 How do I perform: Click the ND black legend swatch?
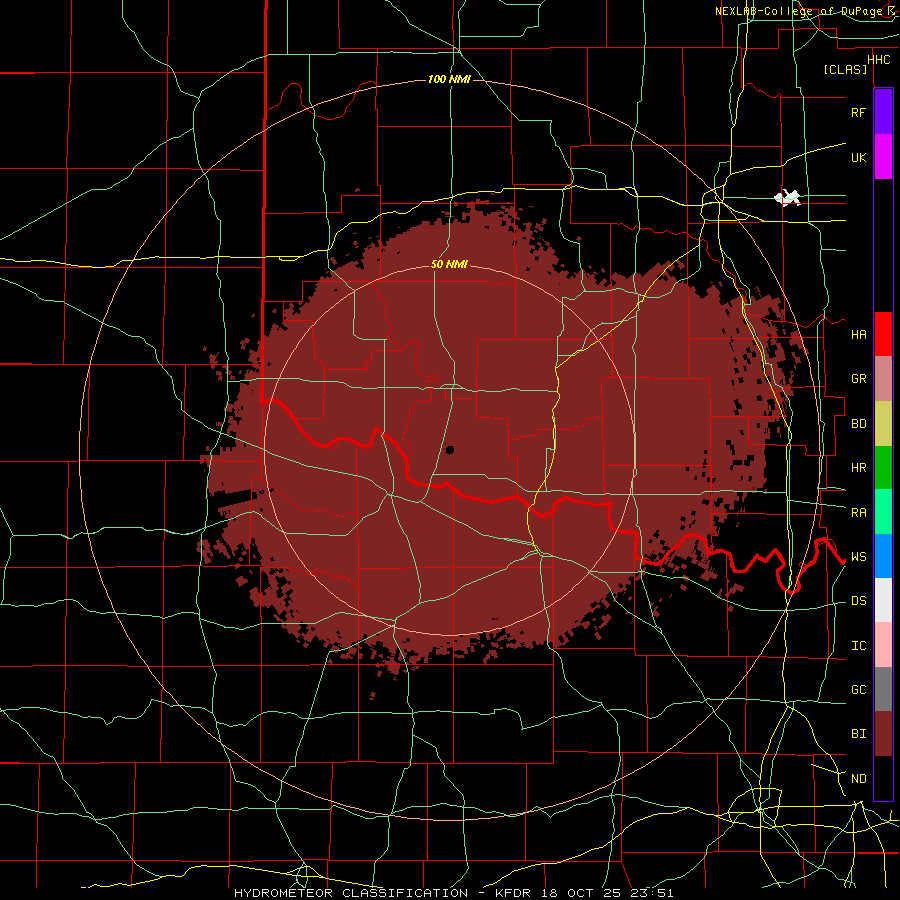[x=883, y=778]
